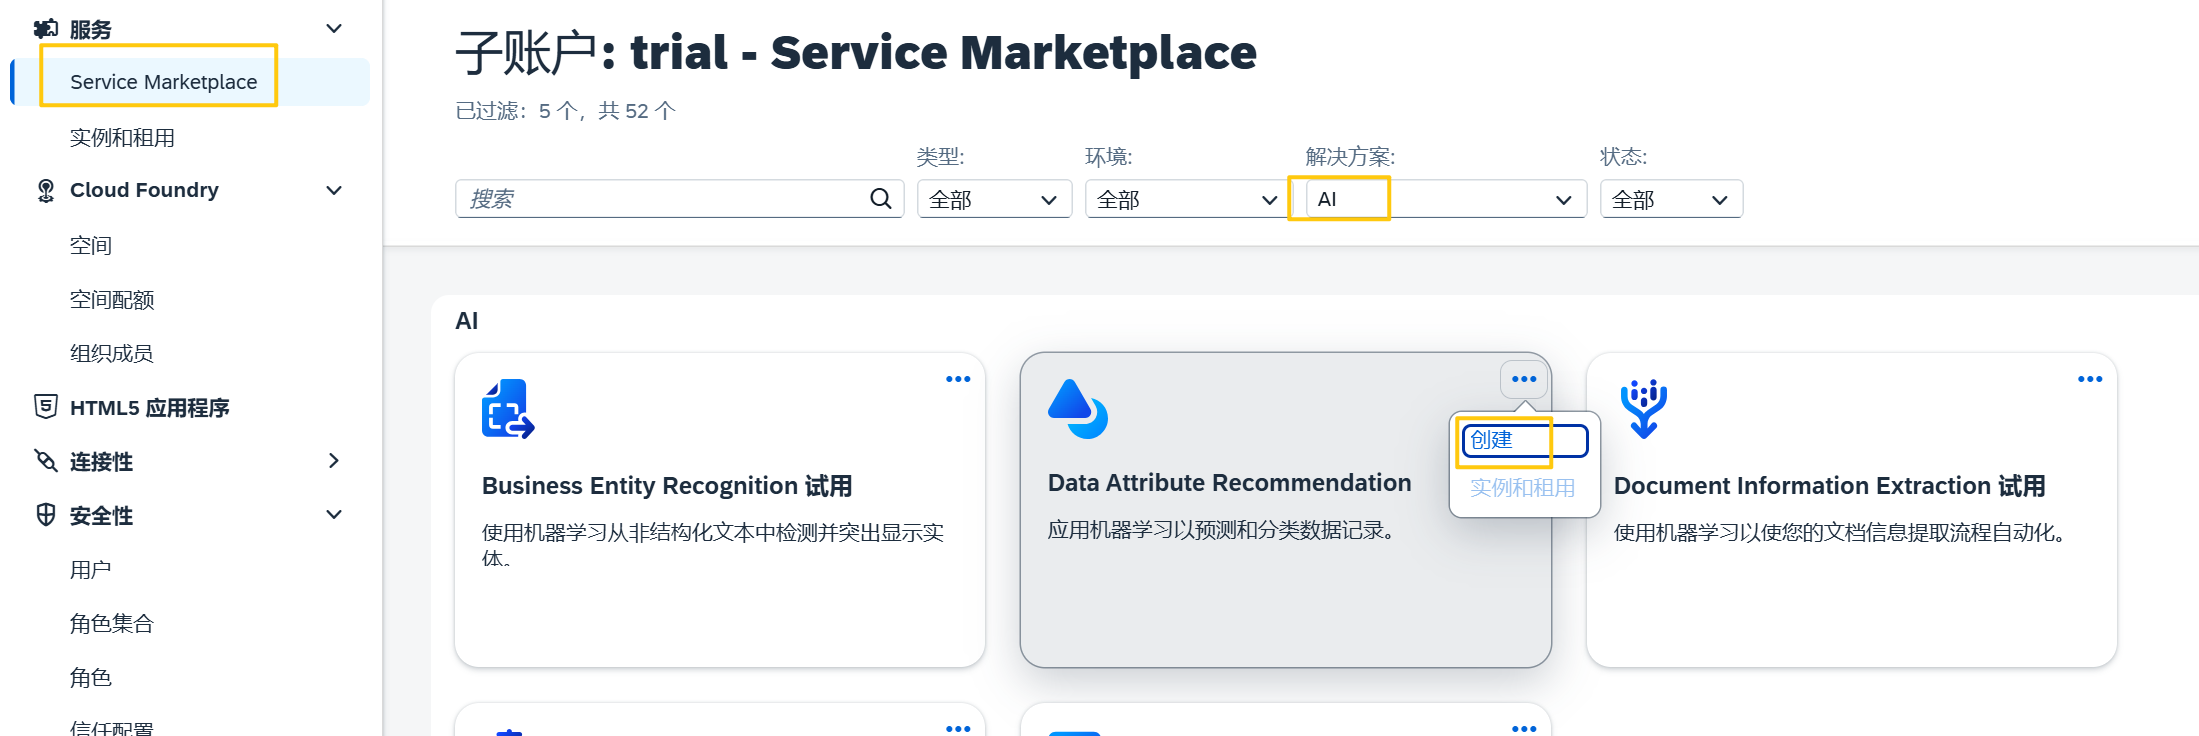Collapse the 安全性 section chevron

pos(334,514)
